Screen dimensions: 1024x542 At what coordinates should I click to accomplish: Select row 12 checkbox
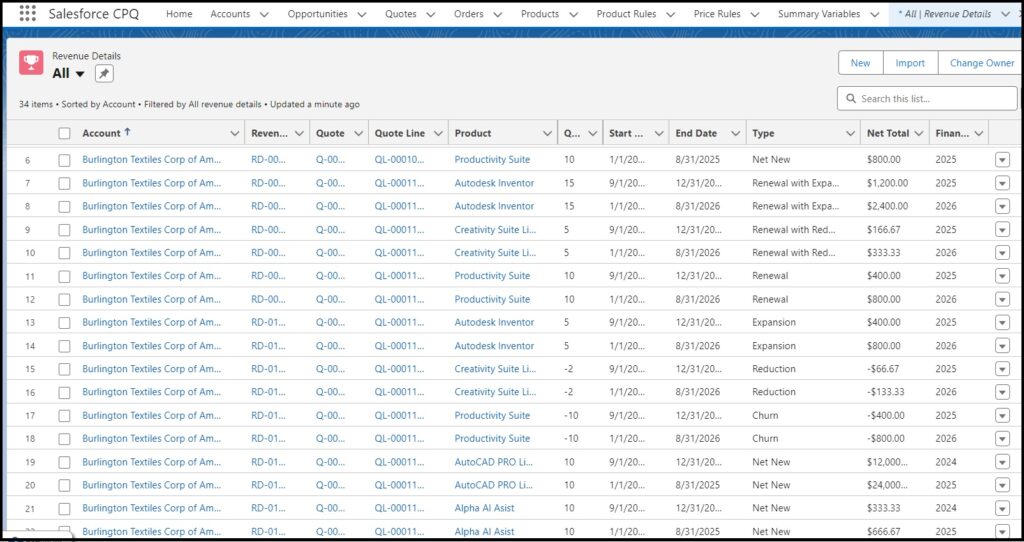click(64, 300)
